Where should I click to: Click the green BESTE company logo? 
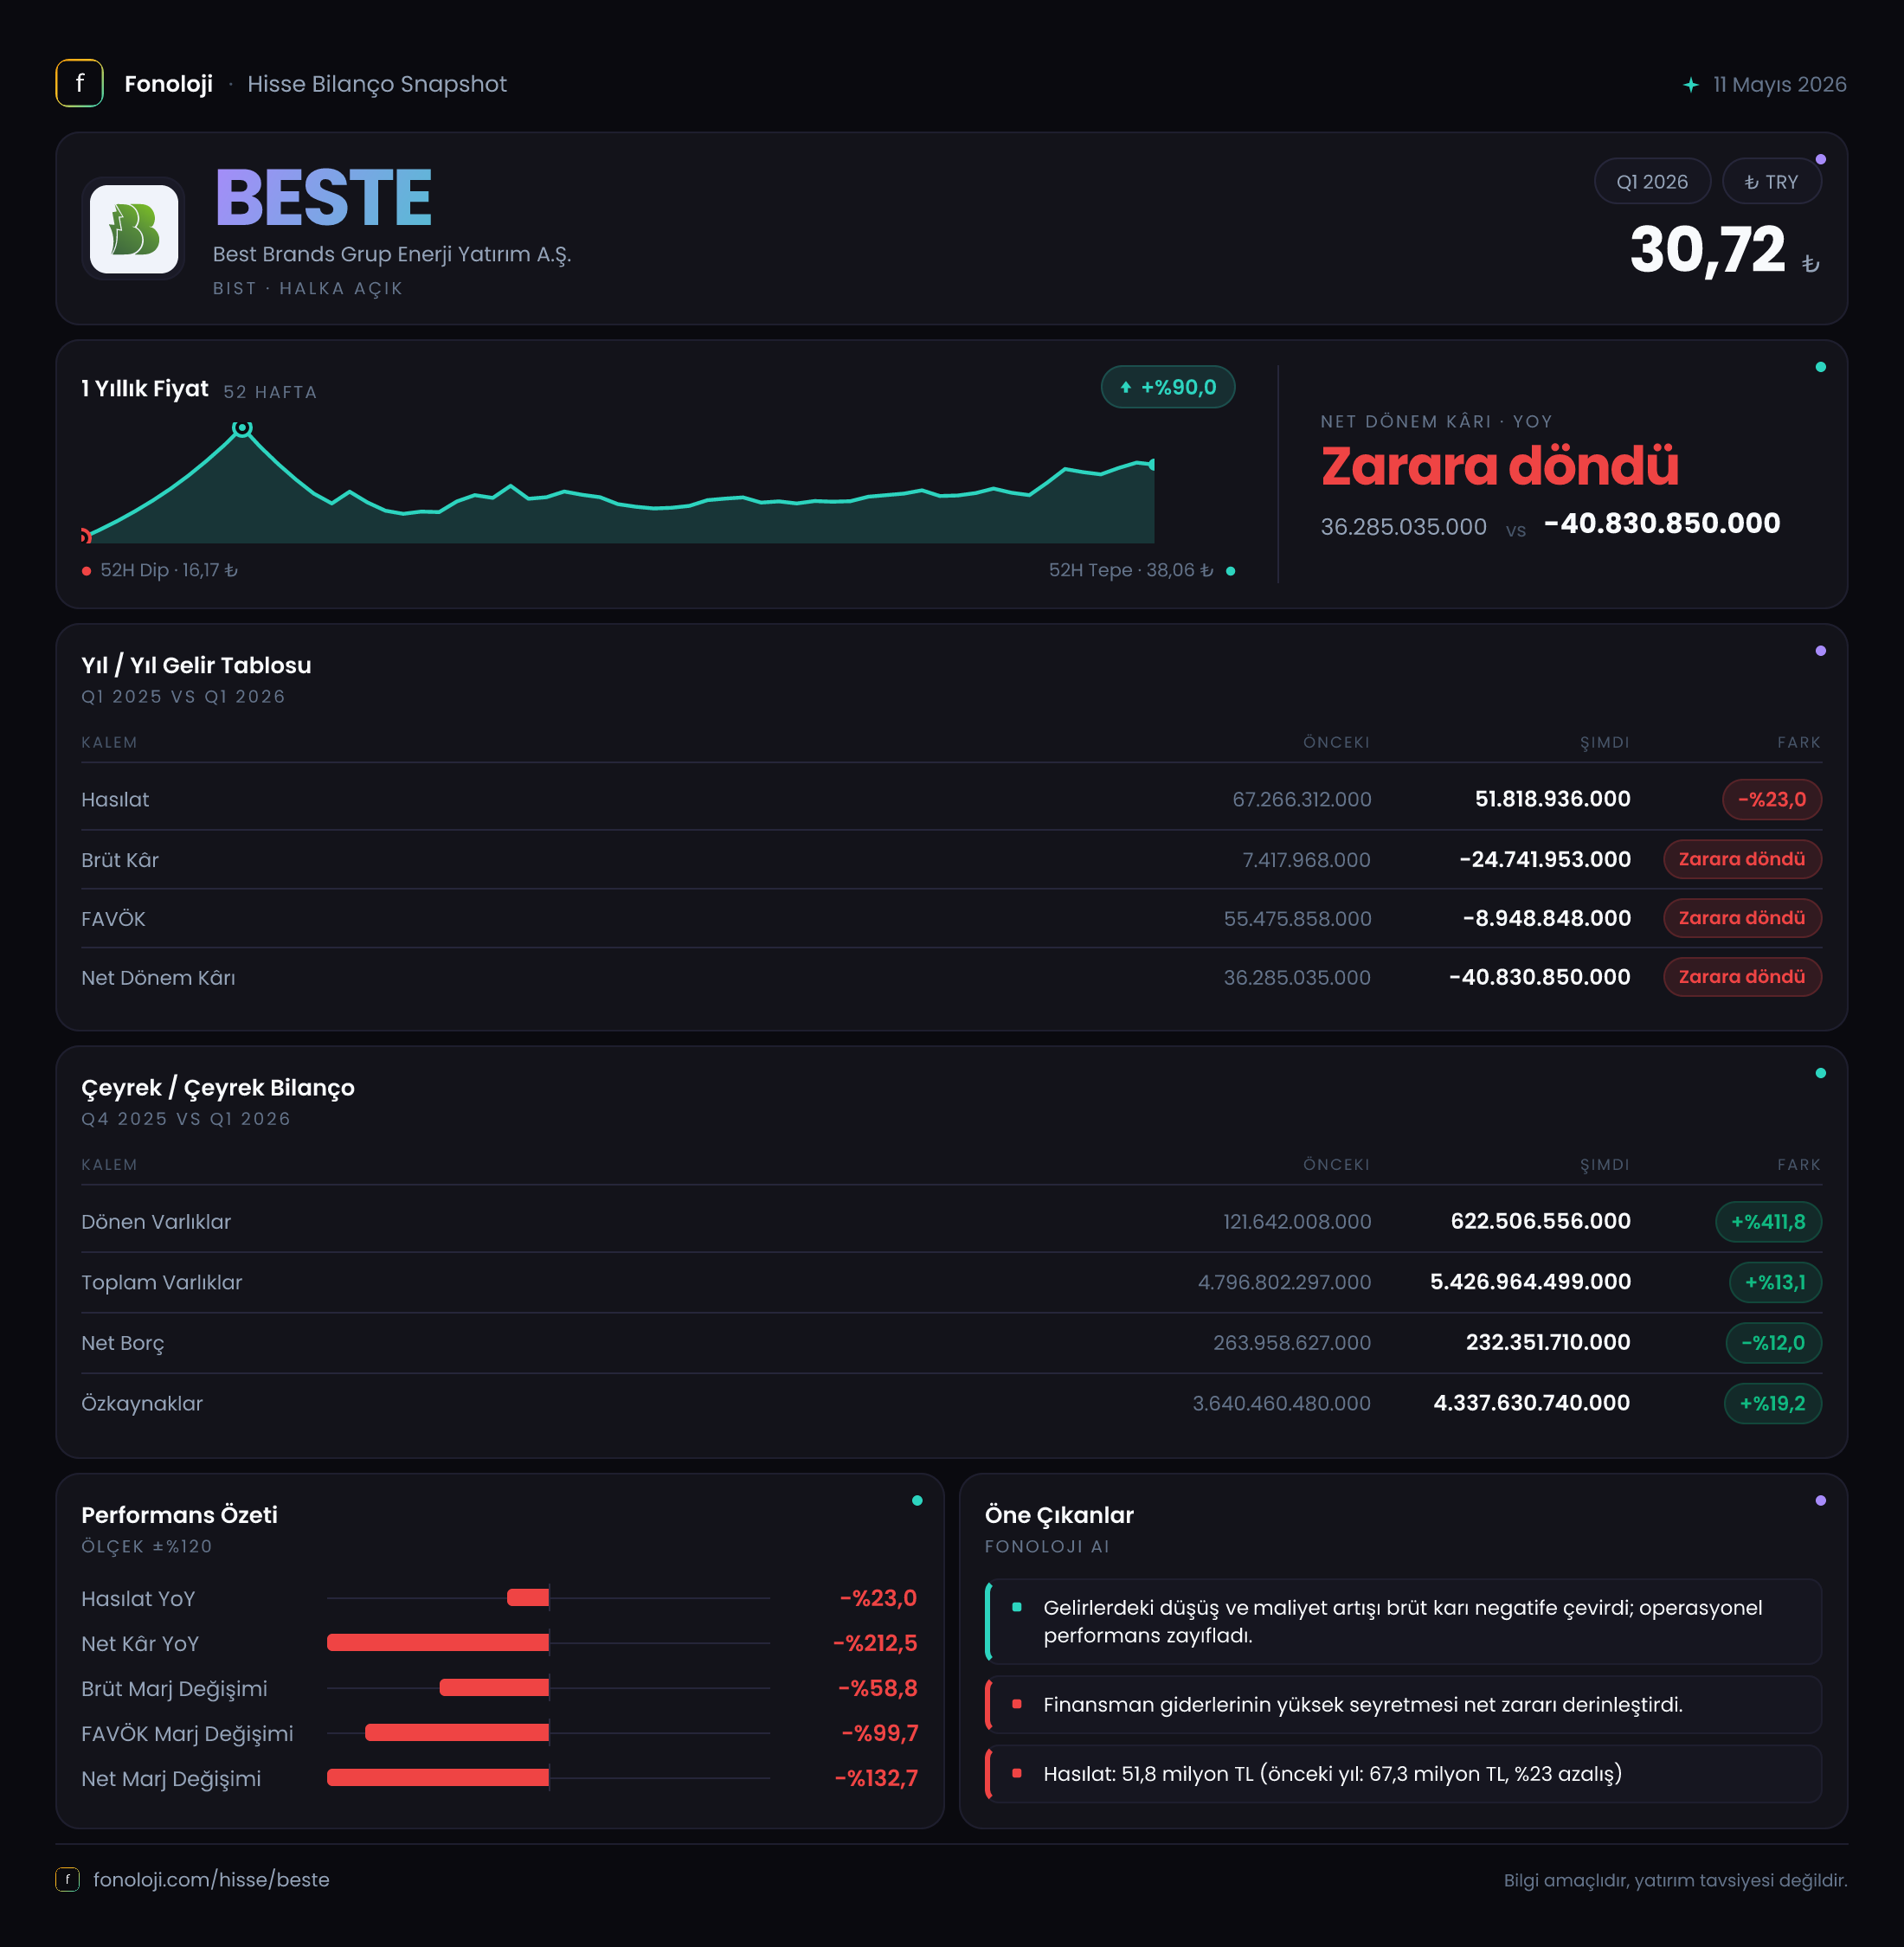[x=134, y=229]
